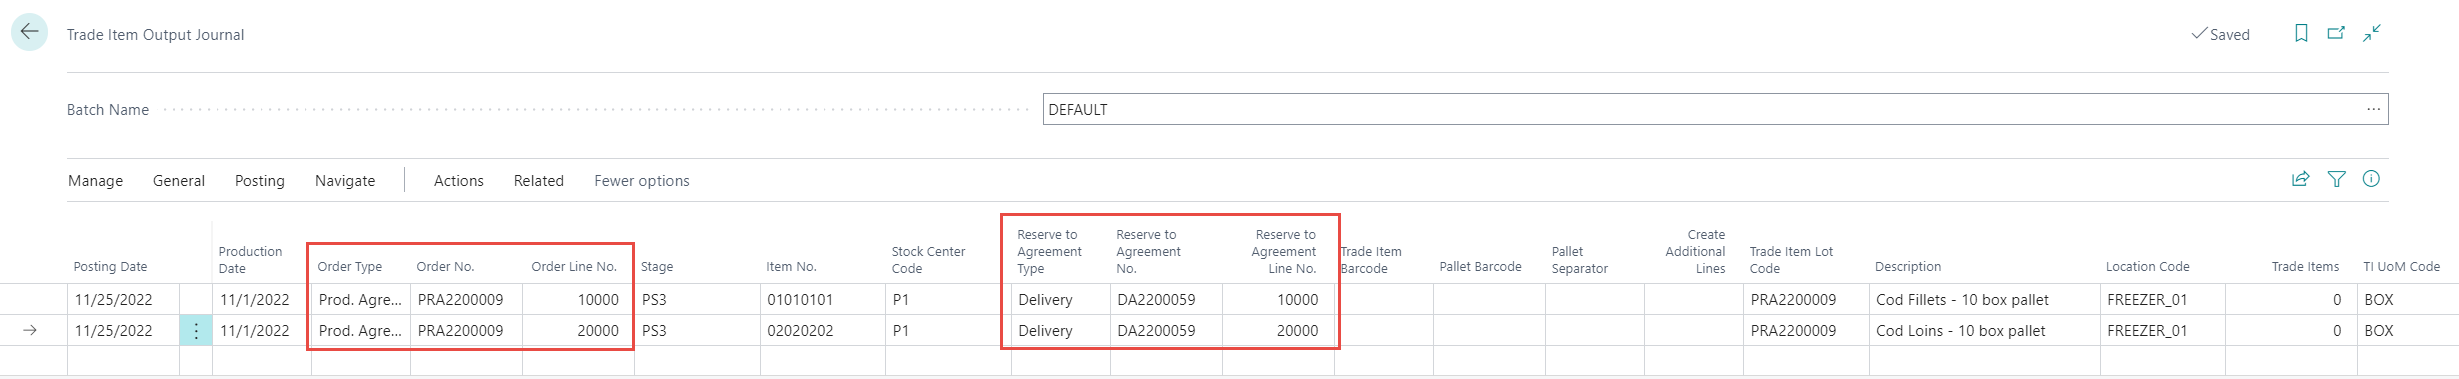This screenshot has height=379, width=2459.
Task: Expand the Actions menu
Action: [x=459, y=181]
